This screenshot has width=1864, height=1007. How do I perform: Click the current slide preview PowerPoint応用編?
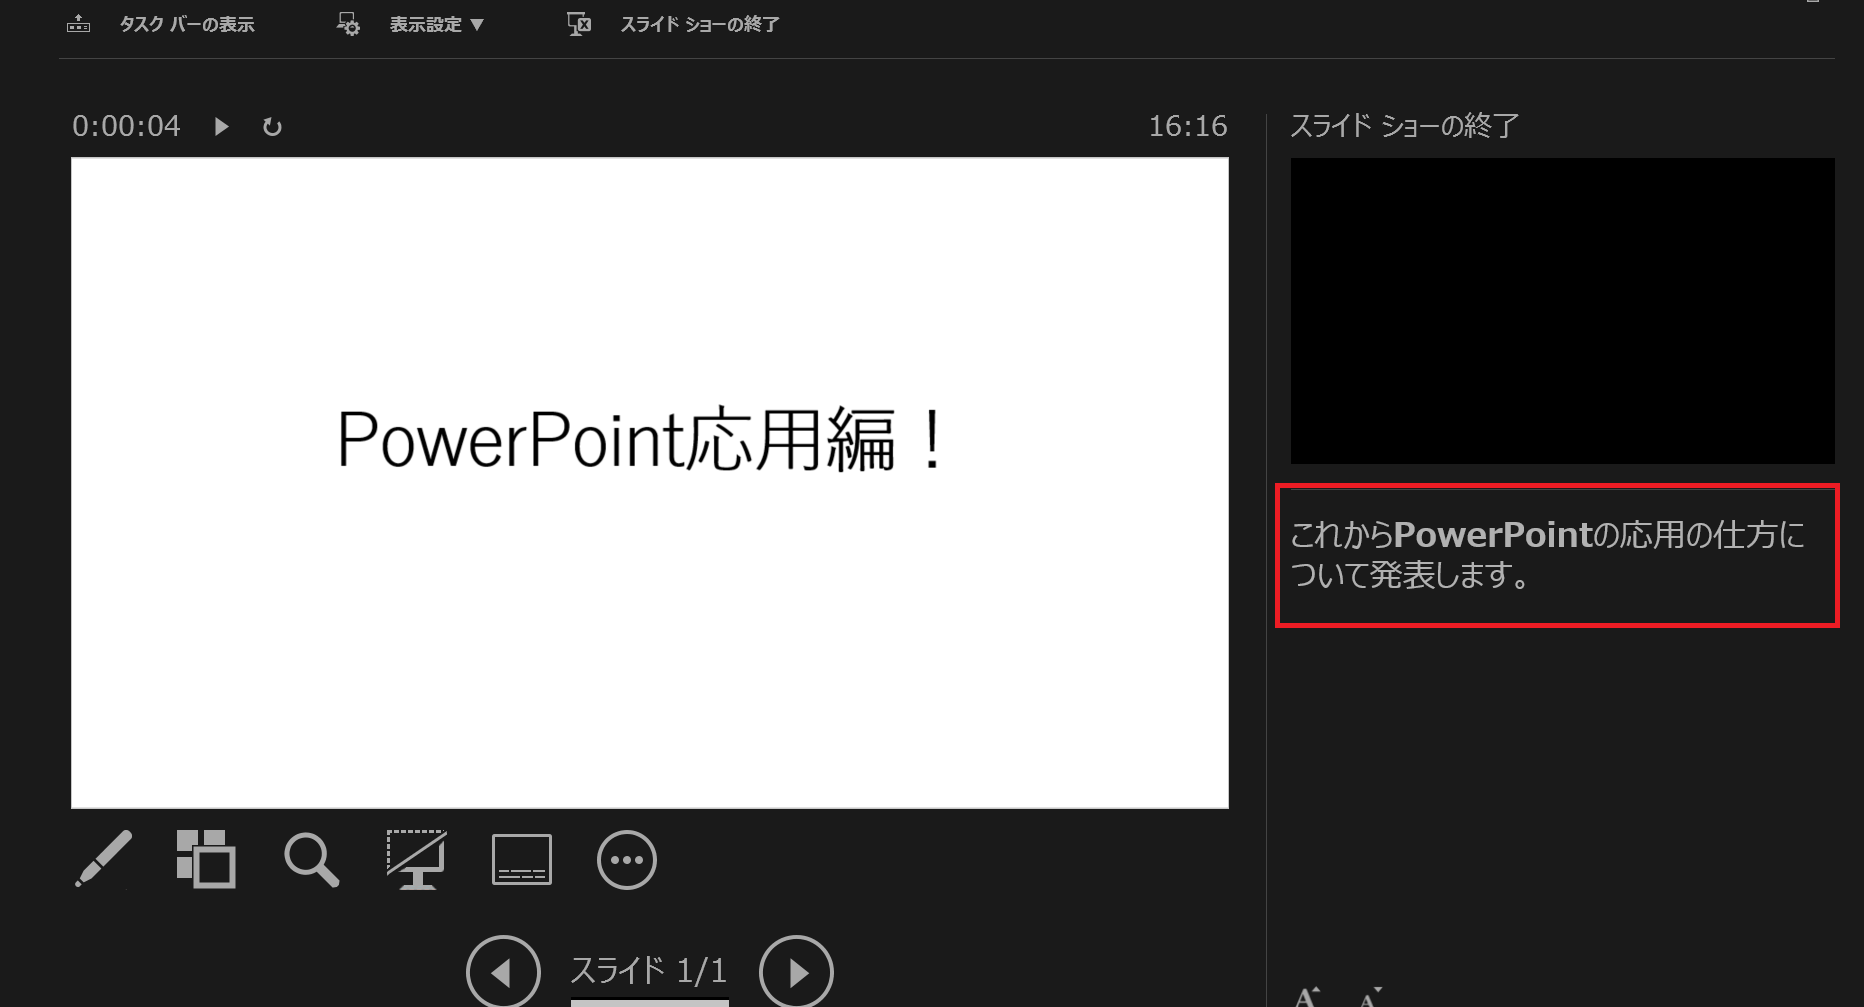click(x=649, y=482)
